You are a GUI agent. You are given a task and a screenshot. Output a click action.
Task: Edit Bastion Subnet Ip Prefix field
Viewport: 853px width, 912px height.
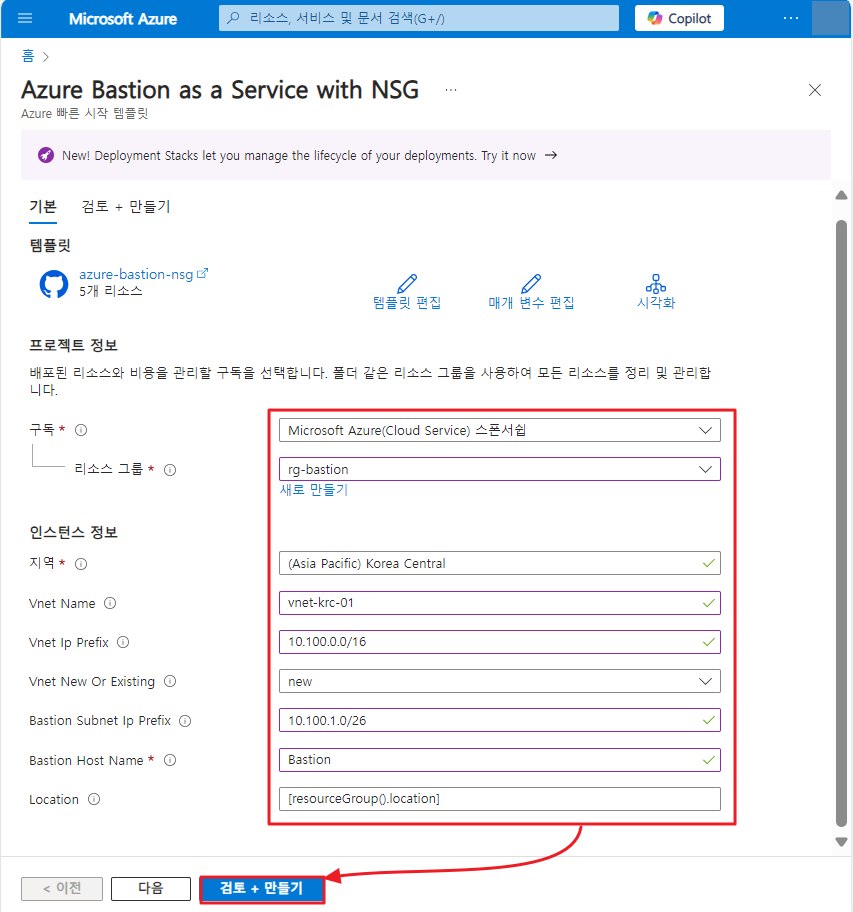[x=499, y=720]
